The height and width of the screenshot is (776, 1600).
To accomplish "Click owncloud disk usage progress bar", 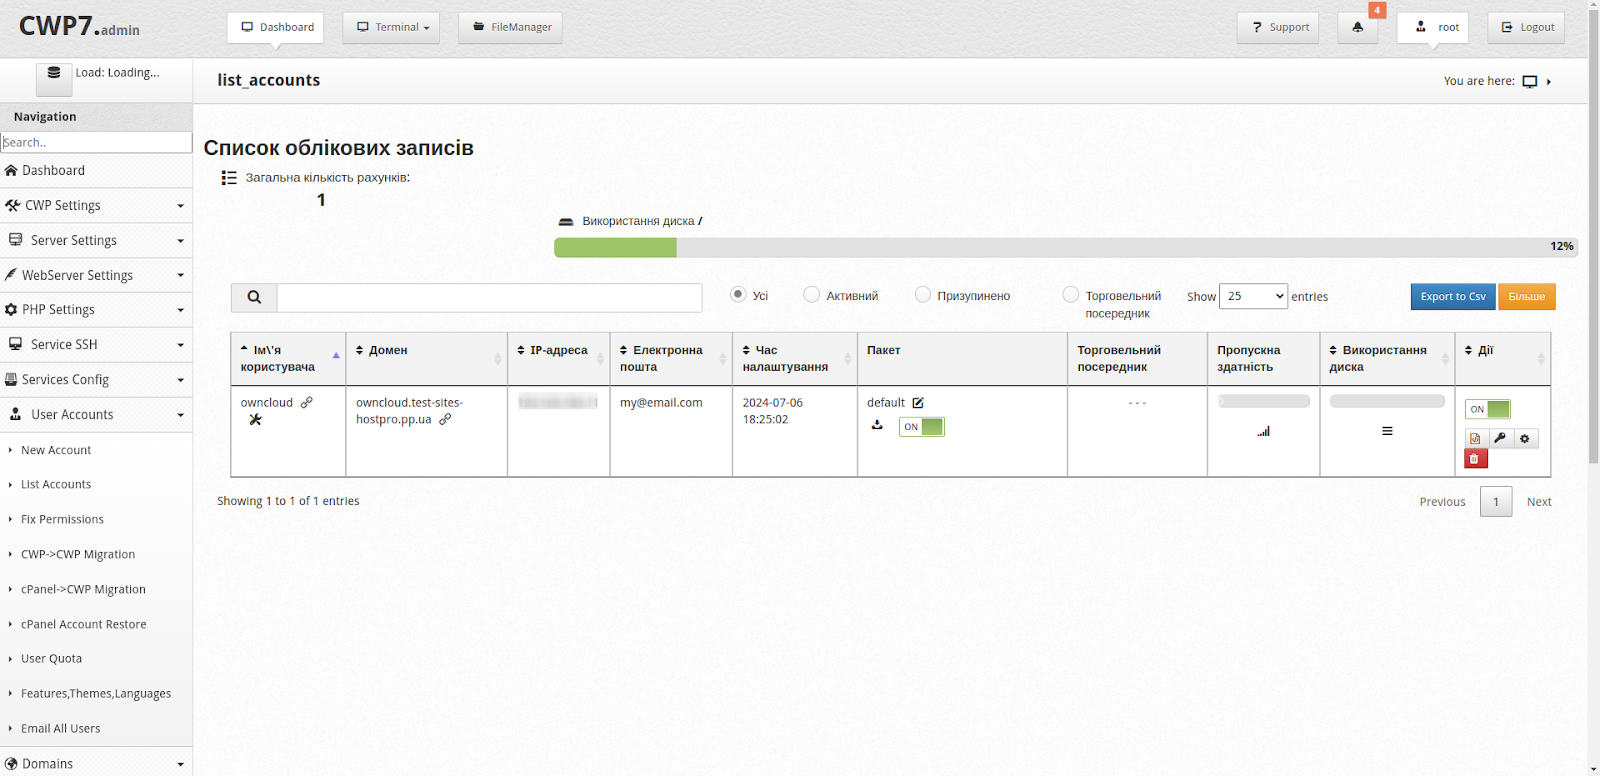I will pos(1387,401).
